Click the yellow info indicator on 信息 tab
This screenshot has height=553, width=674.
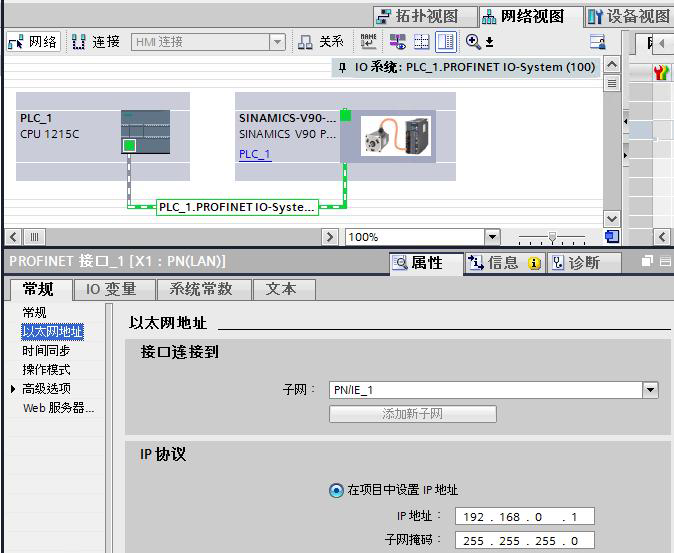(x=534, y=263)
